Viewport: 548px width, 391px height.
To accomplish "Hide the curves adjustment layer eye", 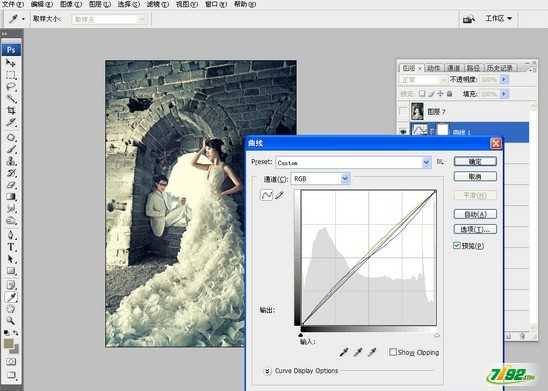I will [403, 132].
